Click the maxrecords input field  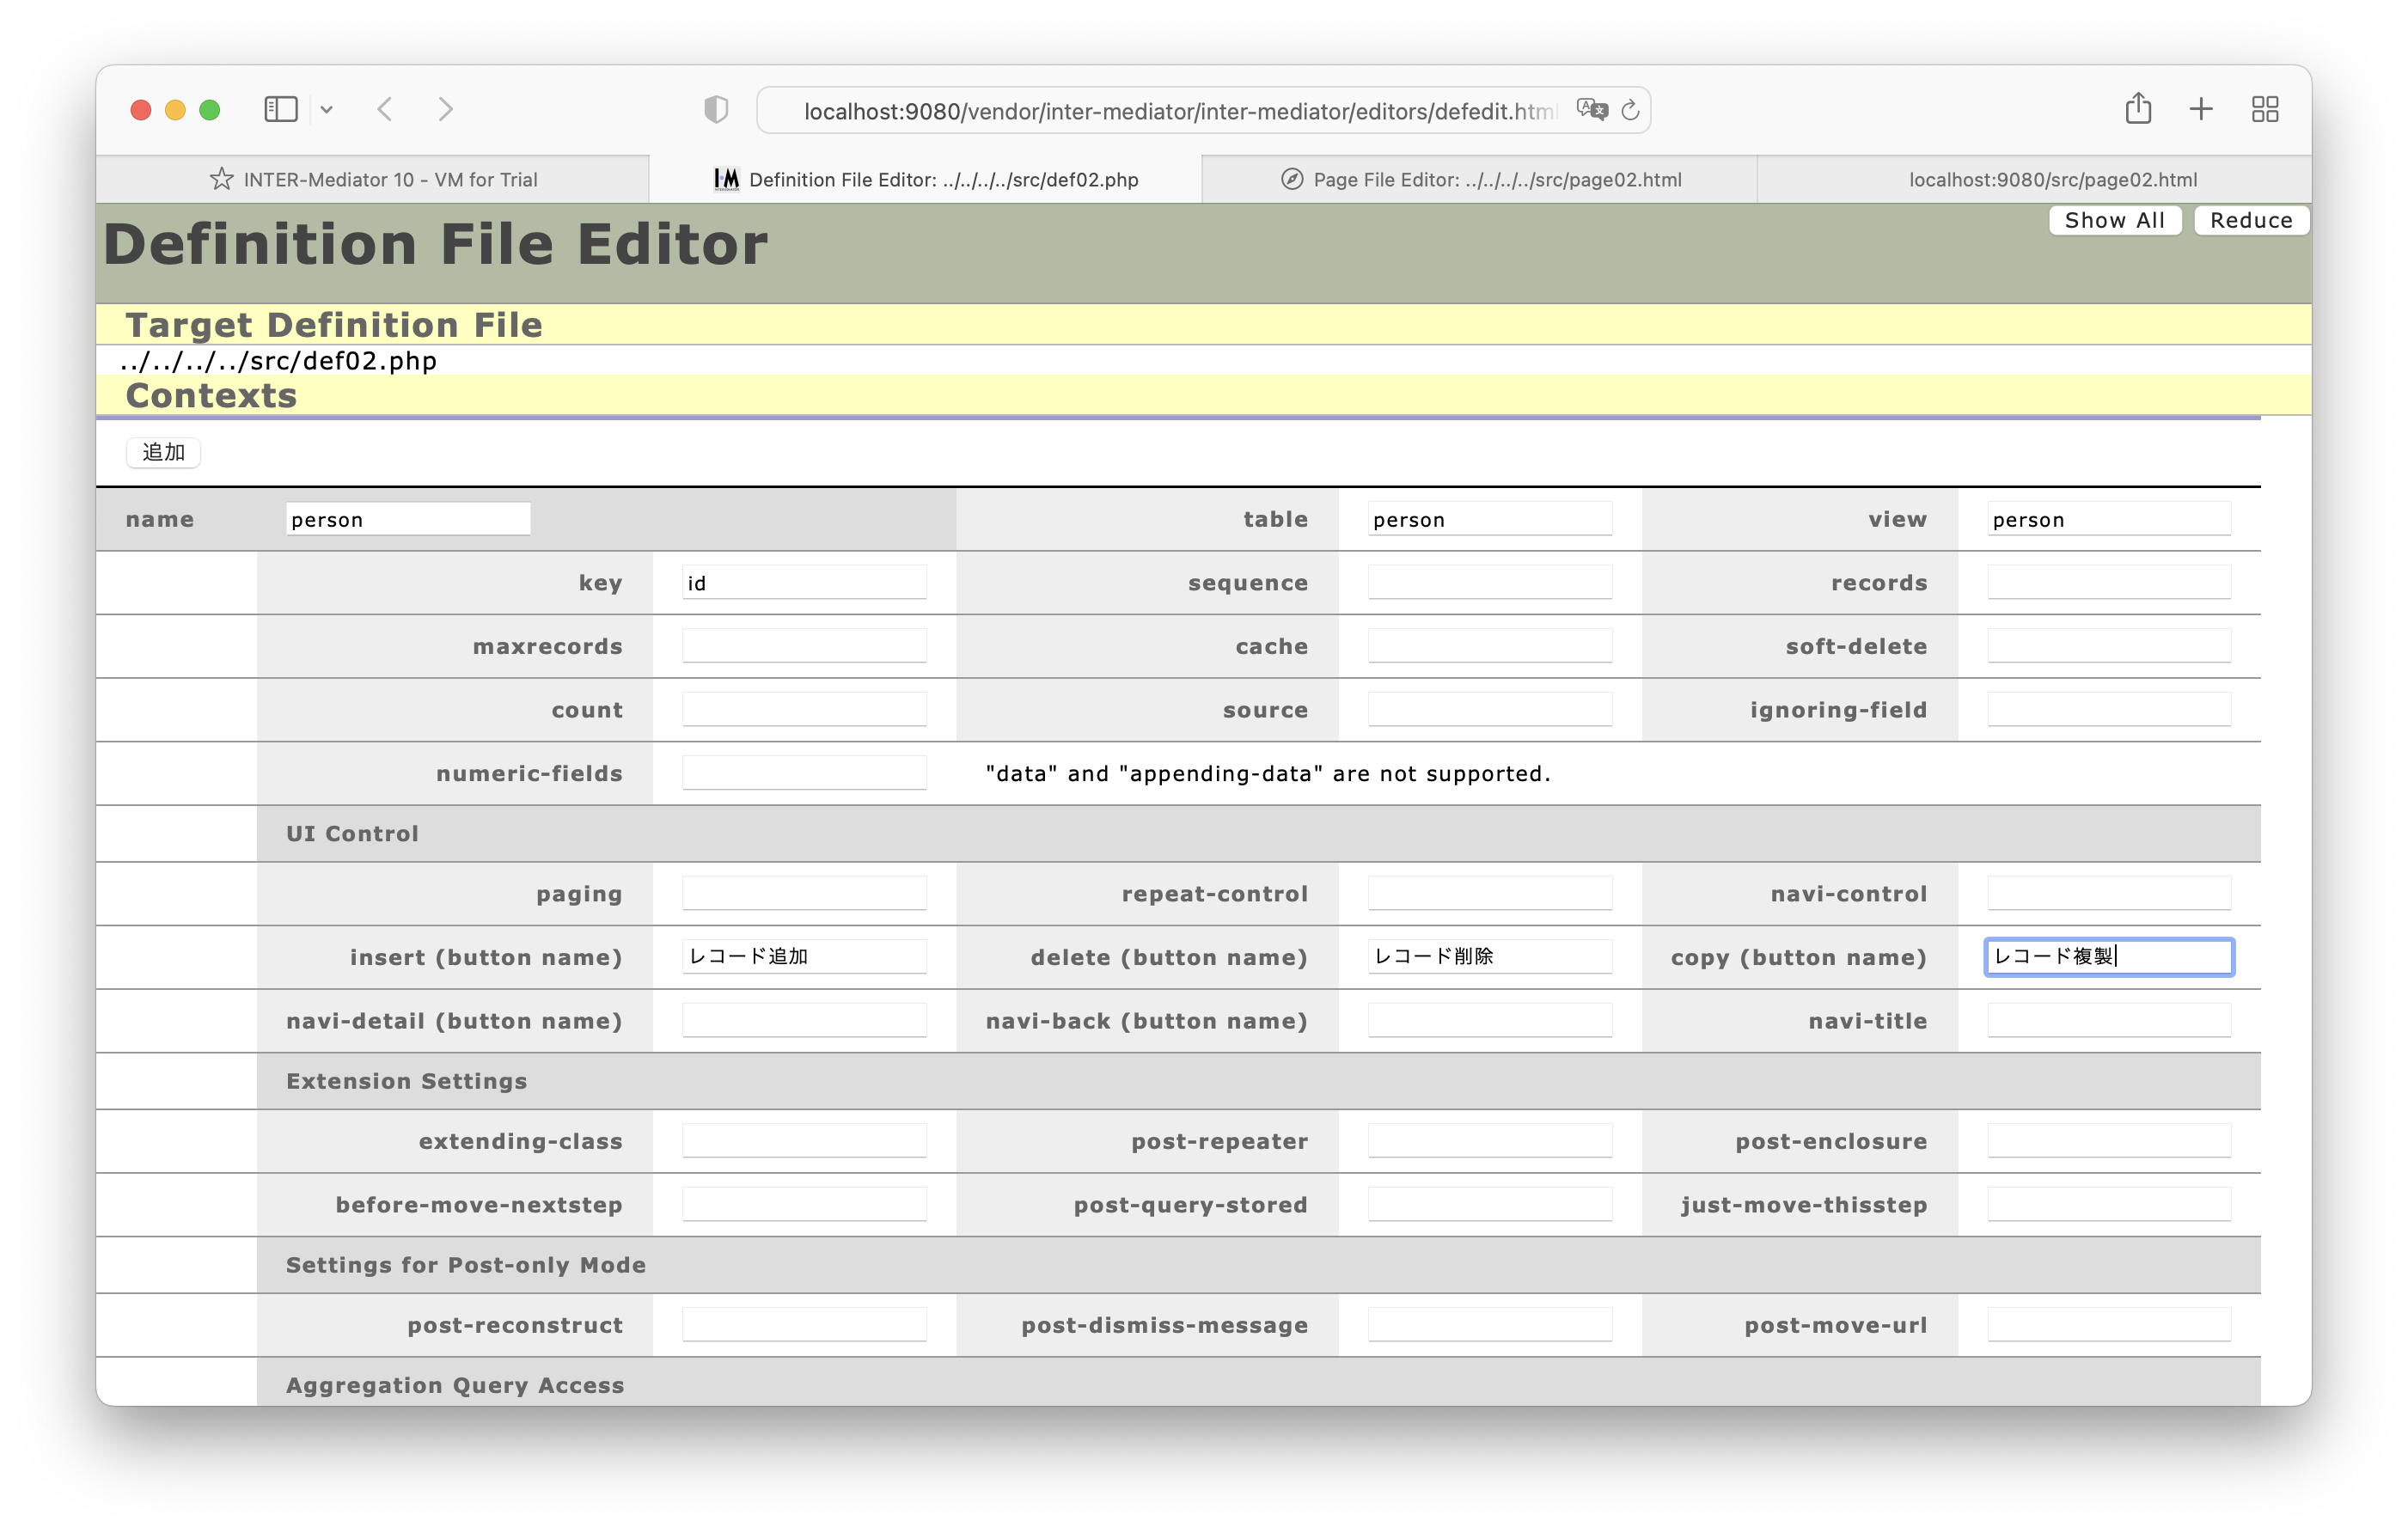804,646
